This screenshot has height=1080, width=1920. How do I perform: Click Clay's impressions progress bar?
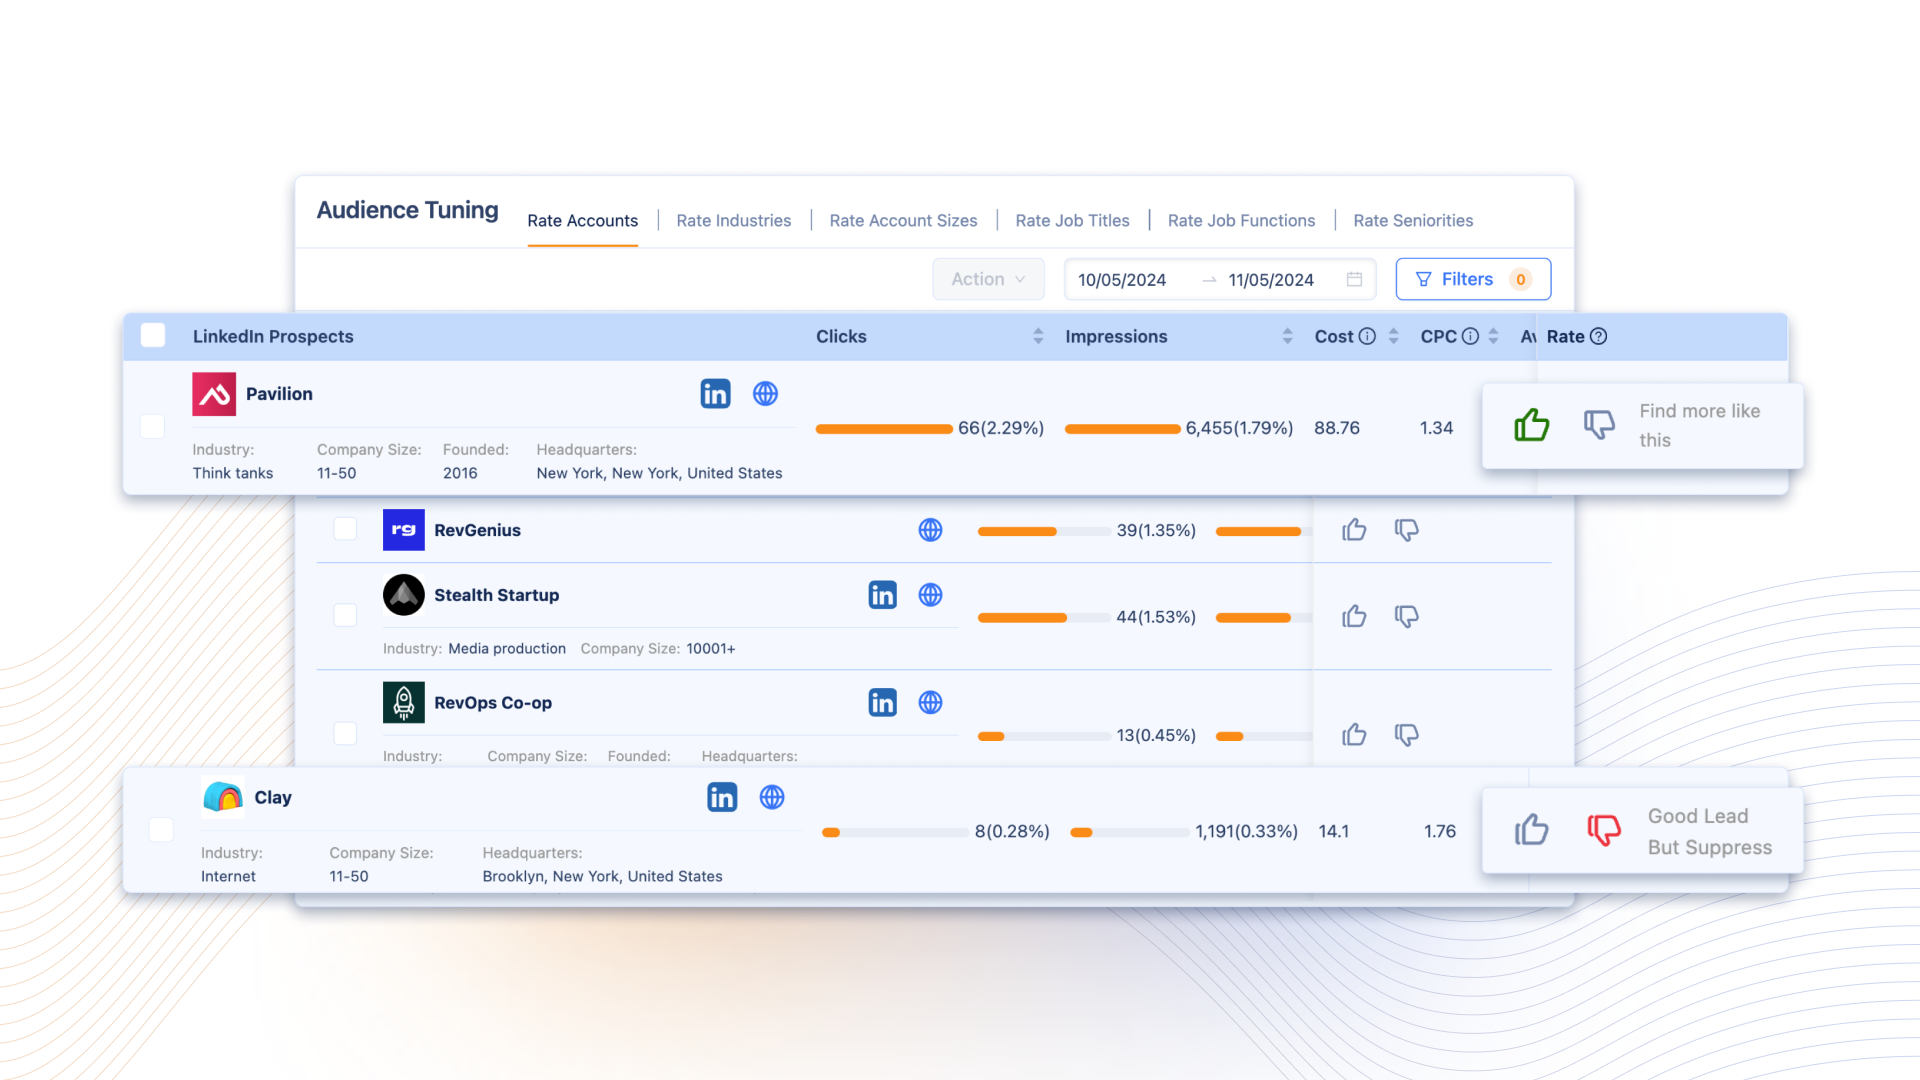(x=1128, y=831)
